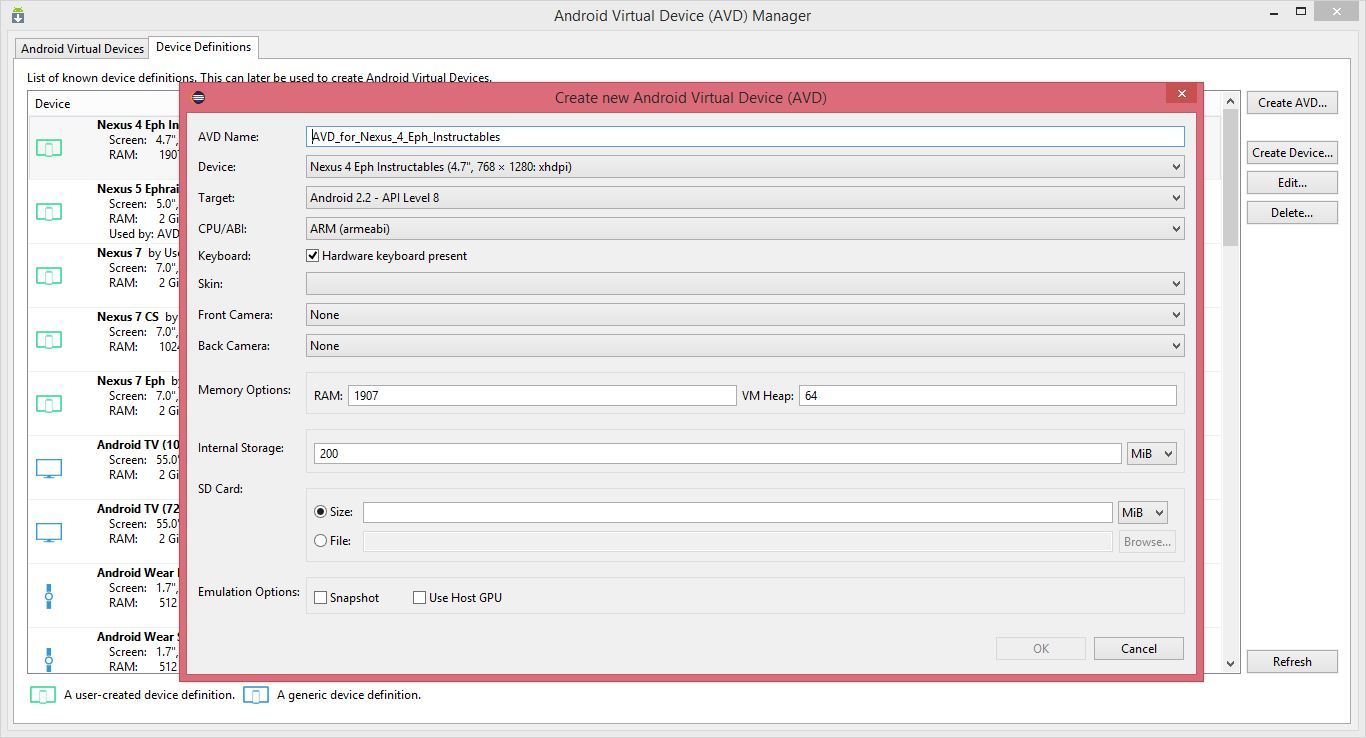
Task: Select the Nexus 7 tablet icon
Action: pyautogui.click(x=47, y=275)
